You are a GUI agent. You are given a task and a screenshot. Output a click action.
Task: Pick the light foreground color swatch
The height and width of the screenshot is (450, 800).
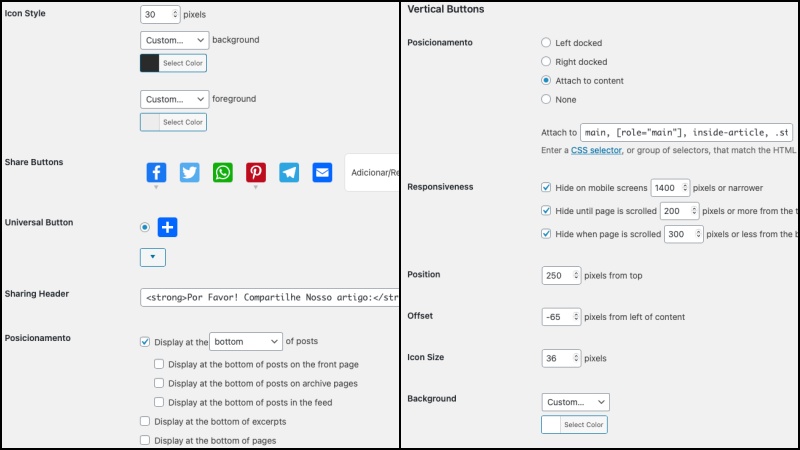tap(149, 122)
